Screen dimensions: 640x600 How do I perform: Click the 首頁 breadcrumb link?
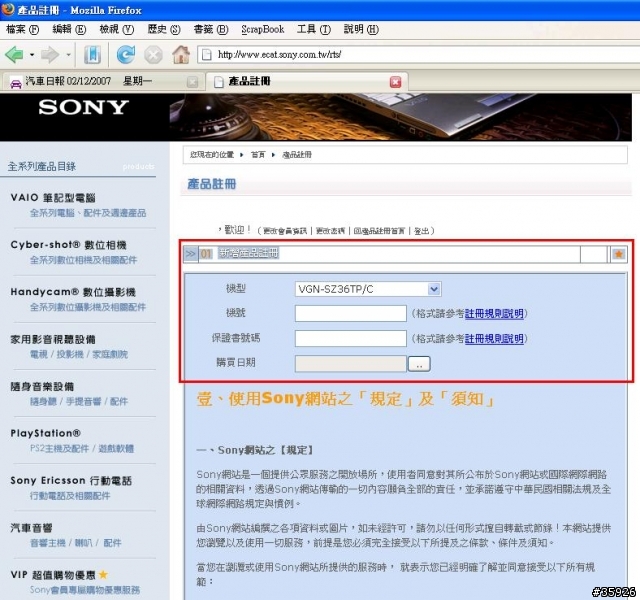pyautogui.click(x=258, y=155)
